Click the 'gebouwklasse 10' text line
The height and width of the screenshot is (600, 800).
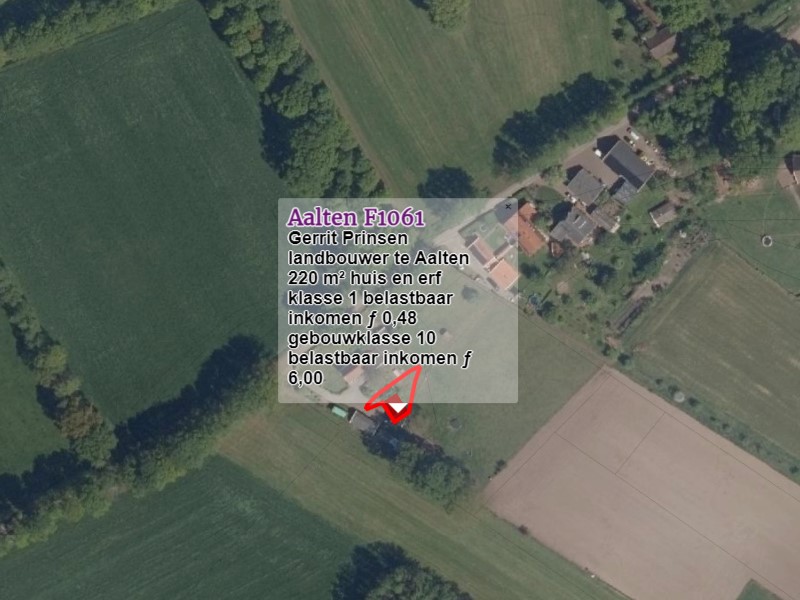point(362,338)
